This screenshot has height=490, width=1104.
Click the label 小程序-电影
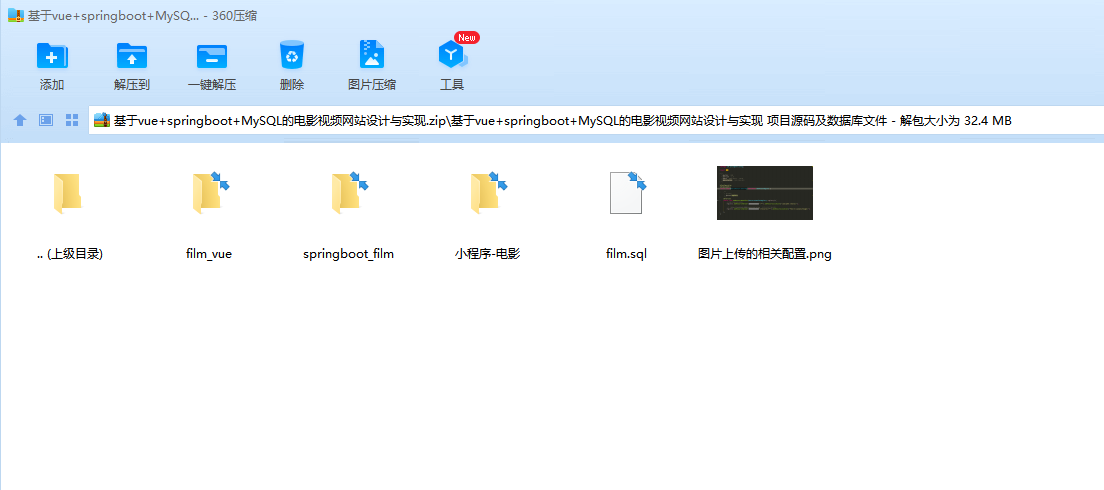pos(488,254)
